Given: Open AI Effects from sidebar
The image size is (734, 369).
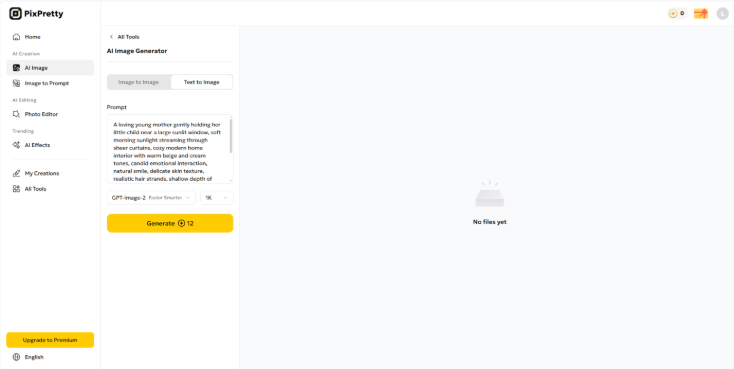Looking at the screenshot, I should click(50, 145).
